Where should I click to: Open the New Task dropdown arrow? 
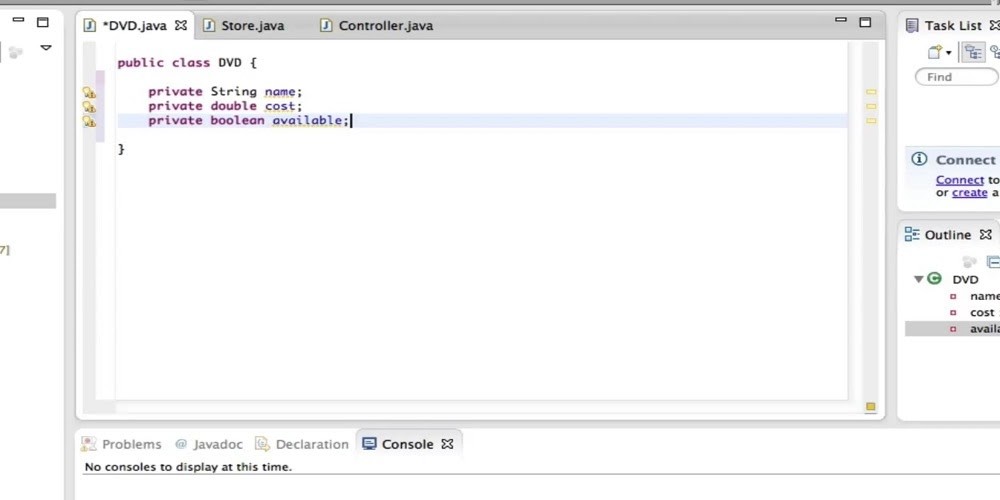click(x=949, y=53)
